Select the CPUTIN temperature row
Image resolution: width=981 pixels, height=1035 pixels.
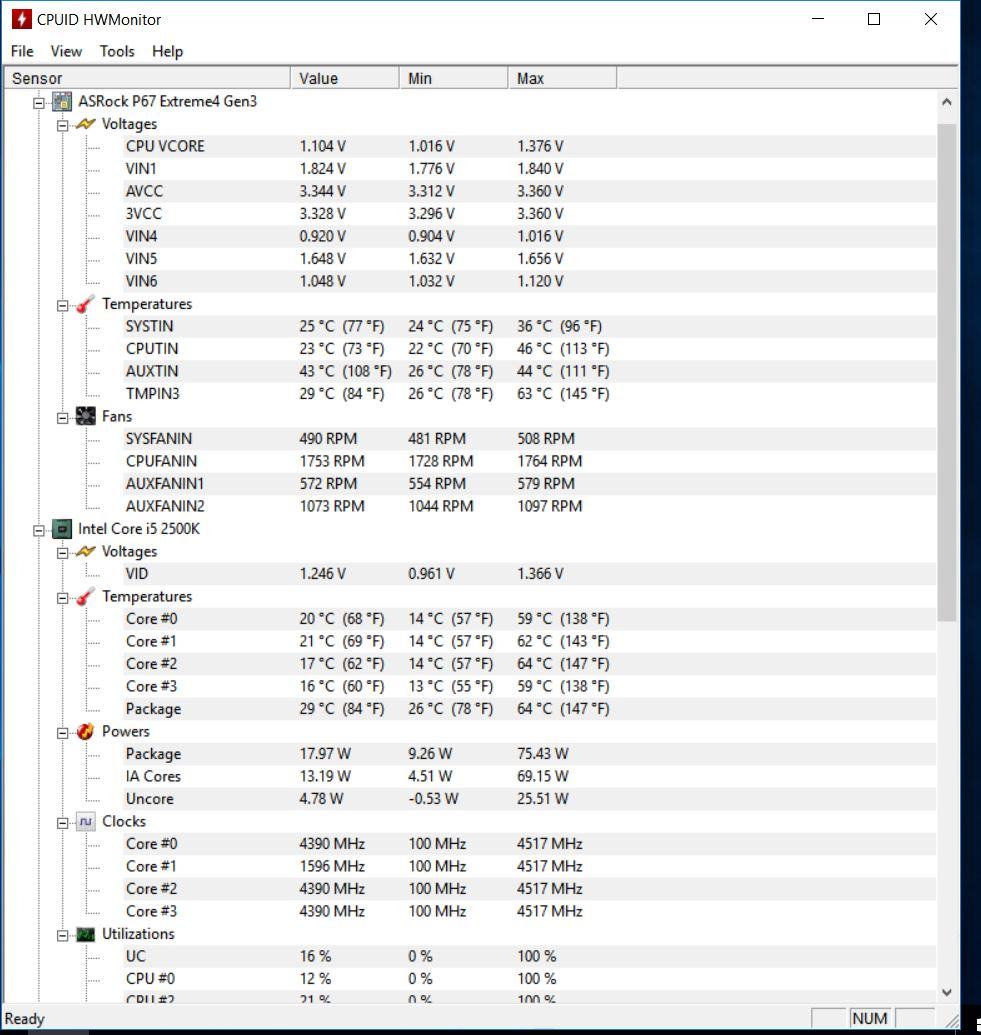pos(529,349)
